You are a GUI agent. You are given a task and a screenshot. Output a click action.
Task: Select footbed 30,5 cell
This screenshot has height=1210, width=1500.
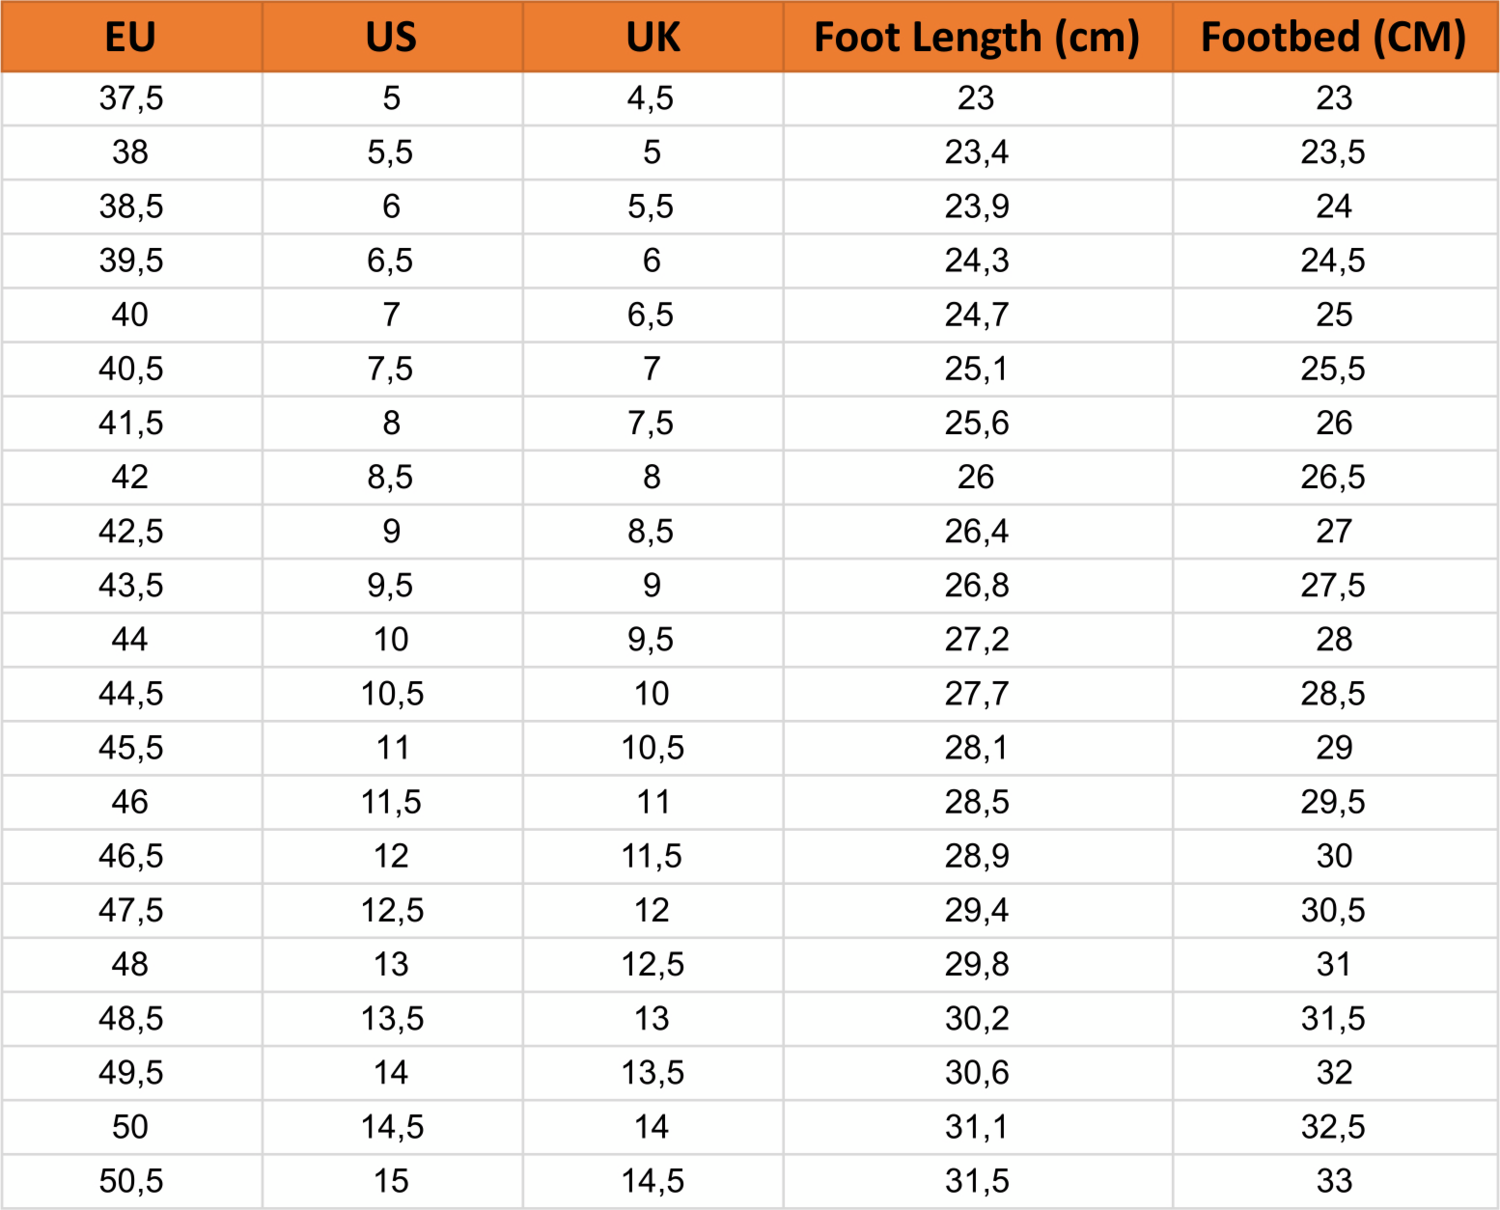coord(1333,910)
